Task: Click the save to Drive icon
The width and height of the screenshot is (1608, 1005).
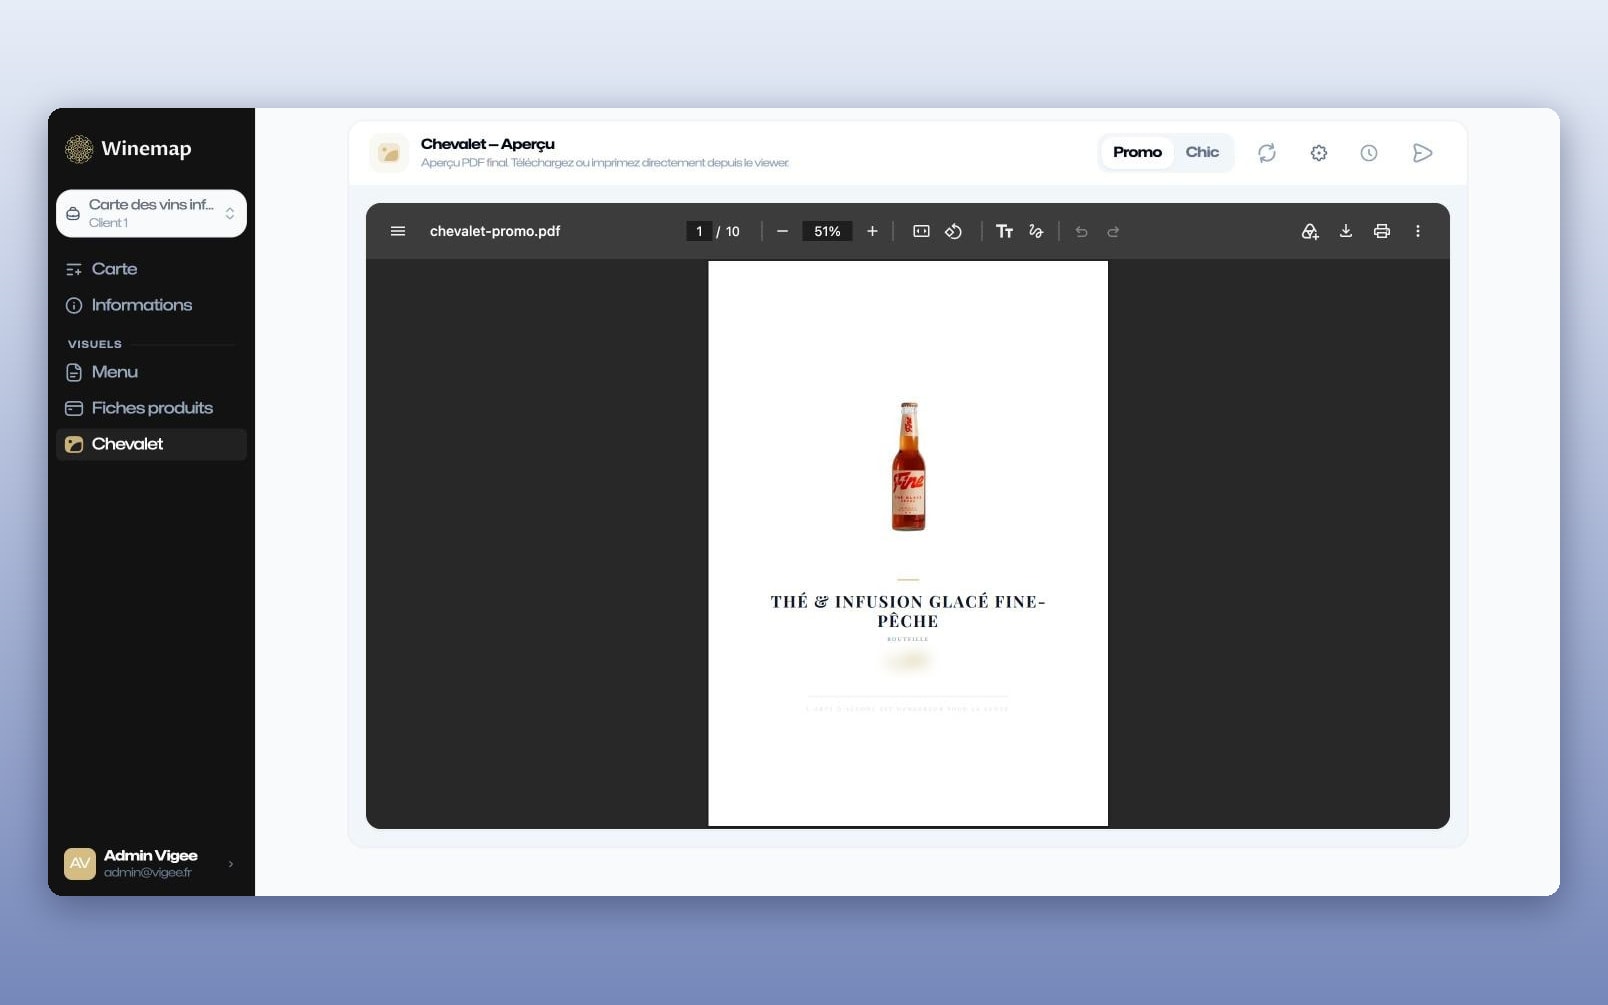Action: click(1310, 231)
